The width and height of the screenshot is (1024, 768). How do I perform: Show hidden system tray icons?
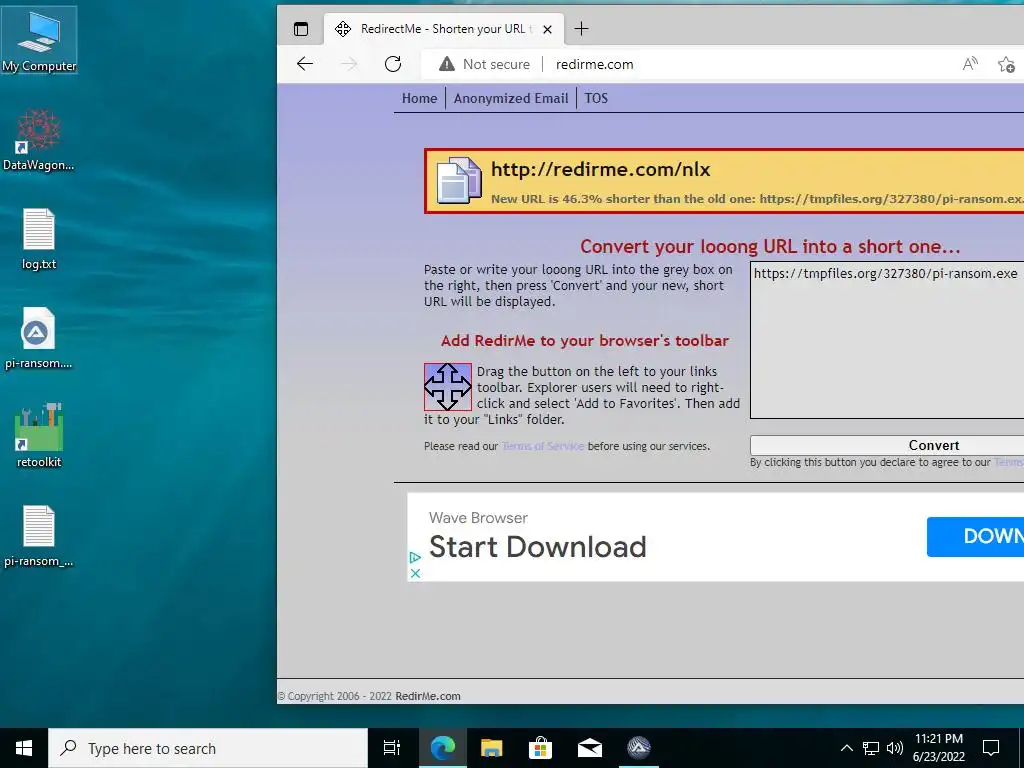click(x=846, y=748)
